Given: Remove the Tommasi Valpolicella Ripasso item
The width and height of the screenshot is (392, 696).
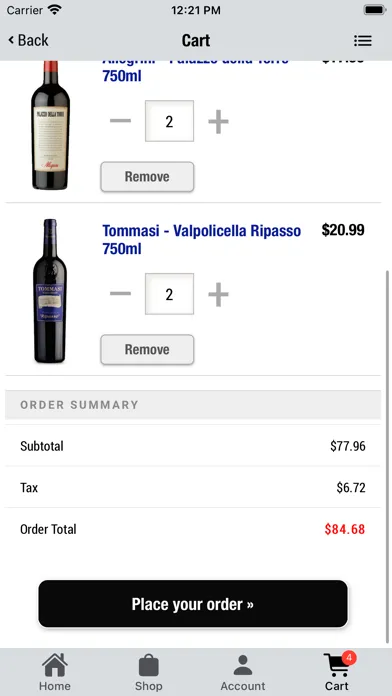Looking at the screenshot, I should 147,350.
